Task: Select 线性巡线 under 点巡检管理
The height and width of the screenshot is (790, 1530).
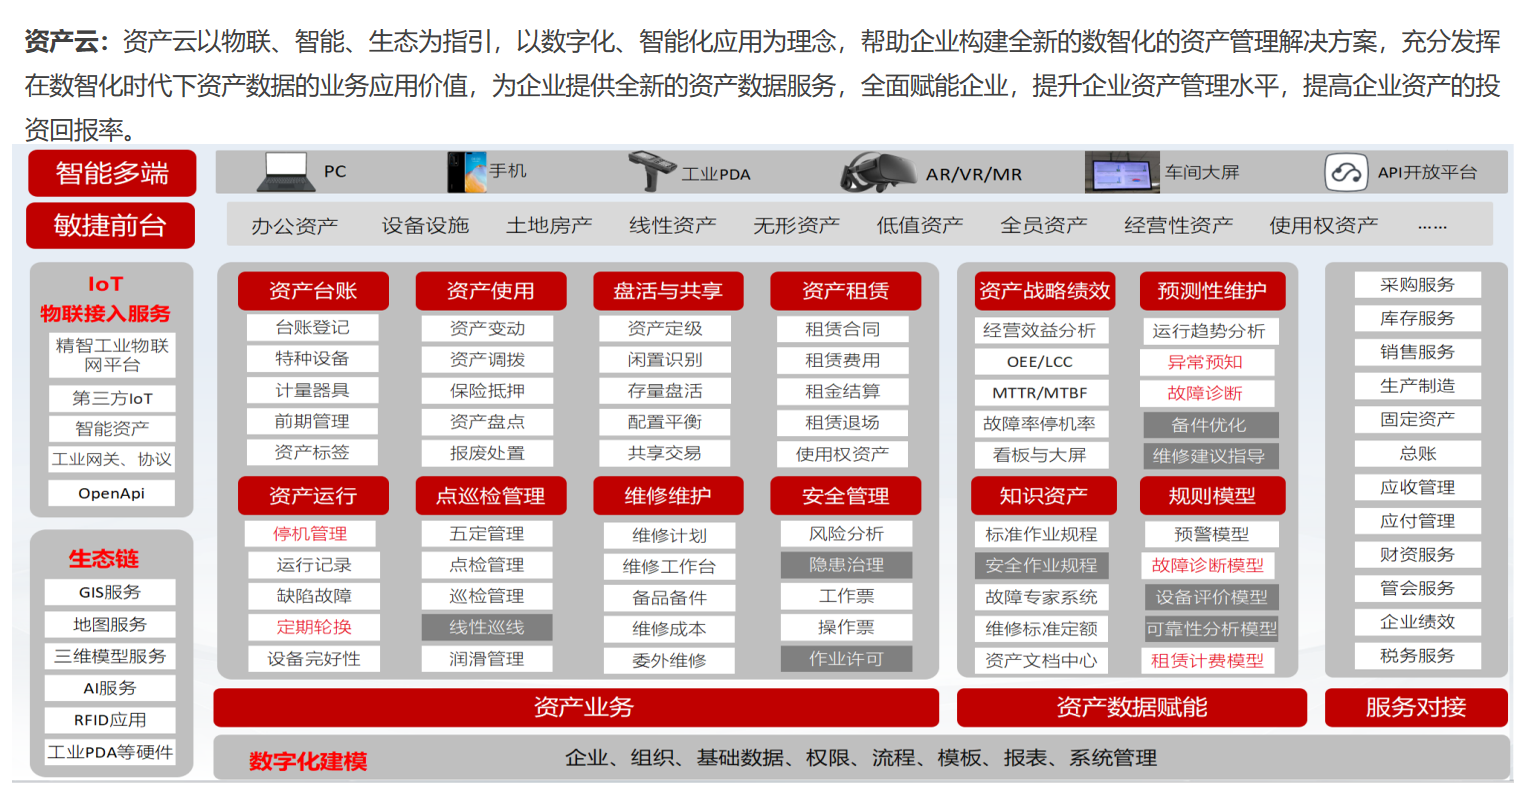Action: click(487, 627)
